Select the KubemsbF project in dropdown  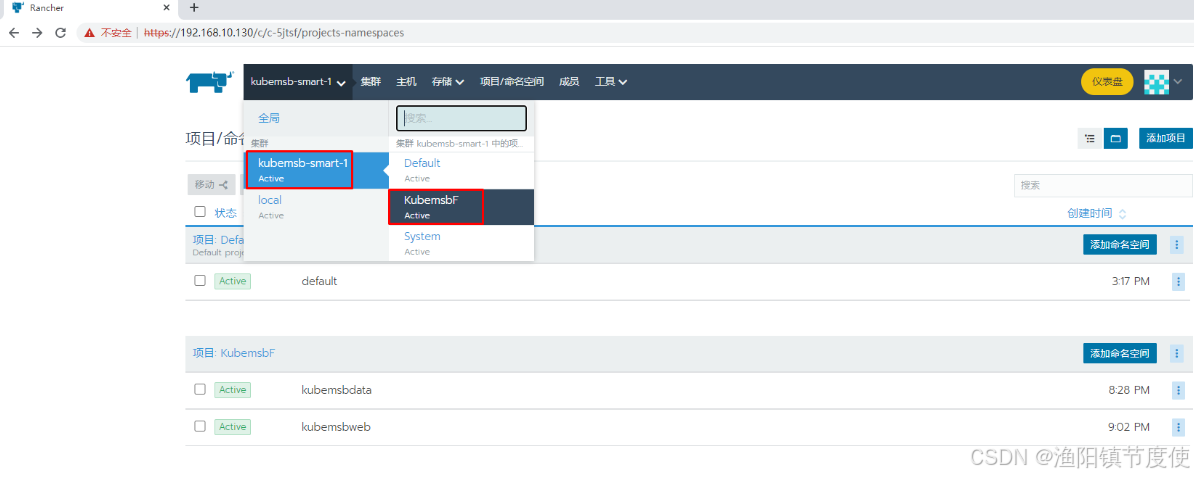click(461, 206)
